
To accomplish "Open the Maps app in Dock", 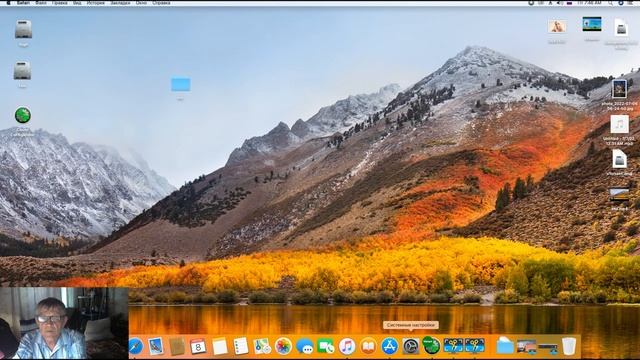I will (x=262, y=346).
